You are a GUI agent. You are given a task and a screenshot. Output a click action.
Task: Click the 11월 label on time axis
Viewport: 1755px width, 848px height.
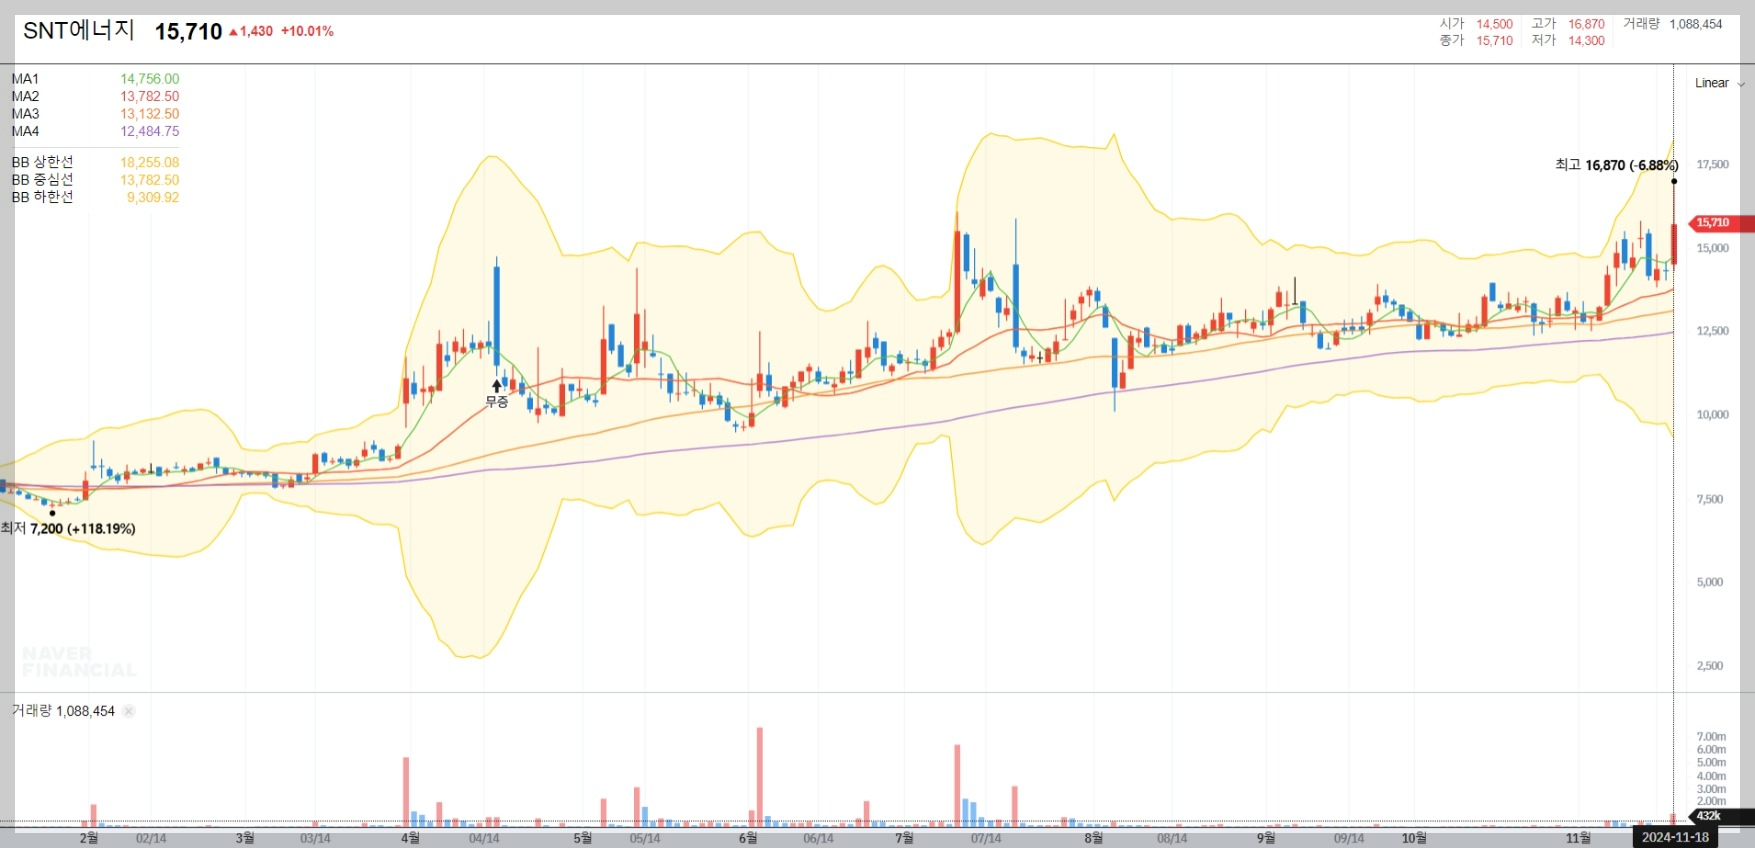pyautogui.click(x=1578, y=838)
